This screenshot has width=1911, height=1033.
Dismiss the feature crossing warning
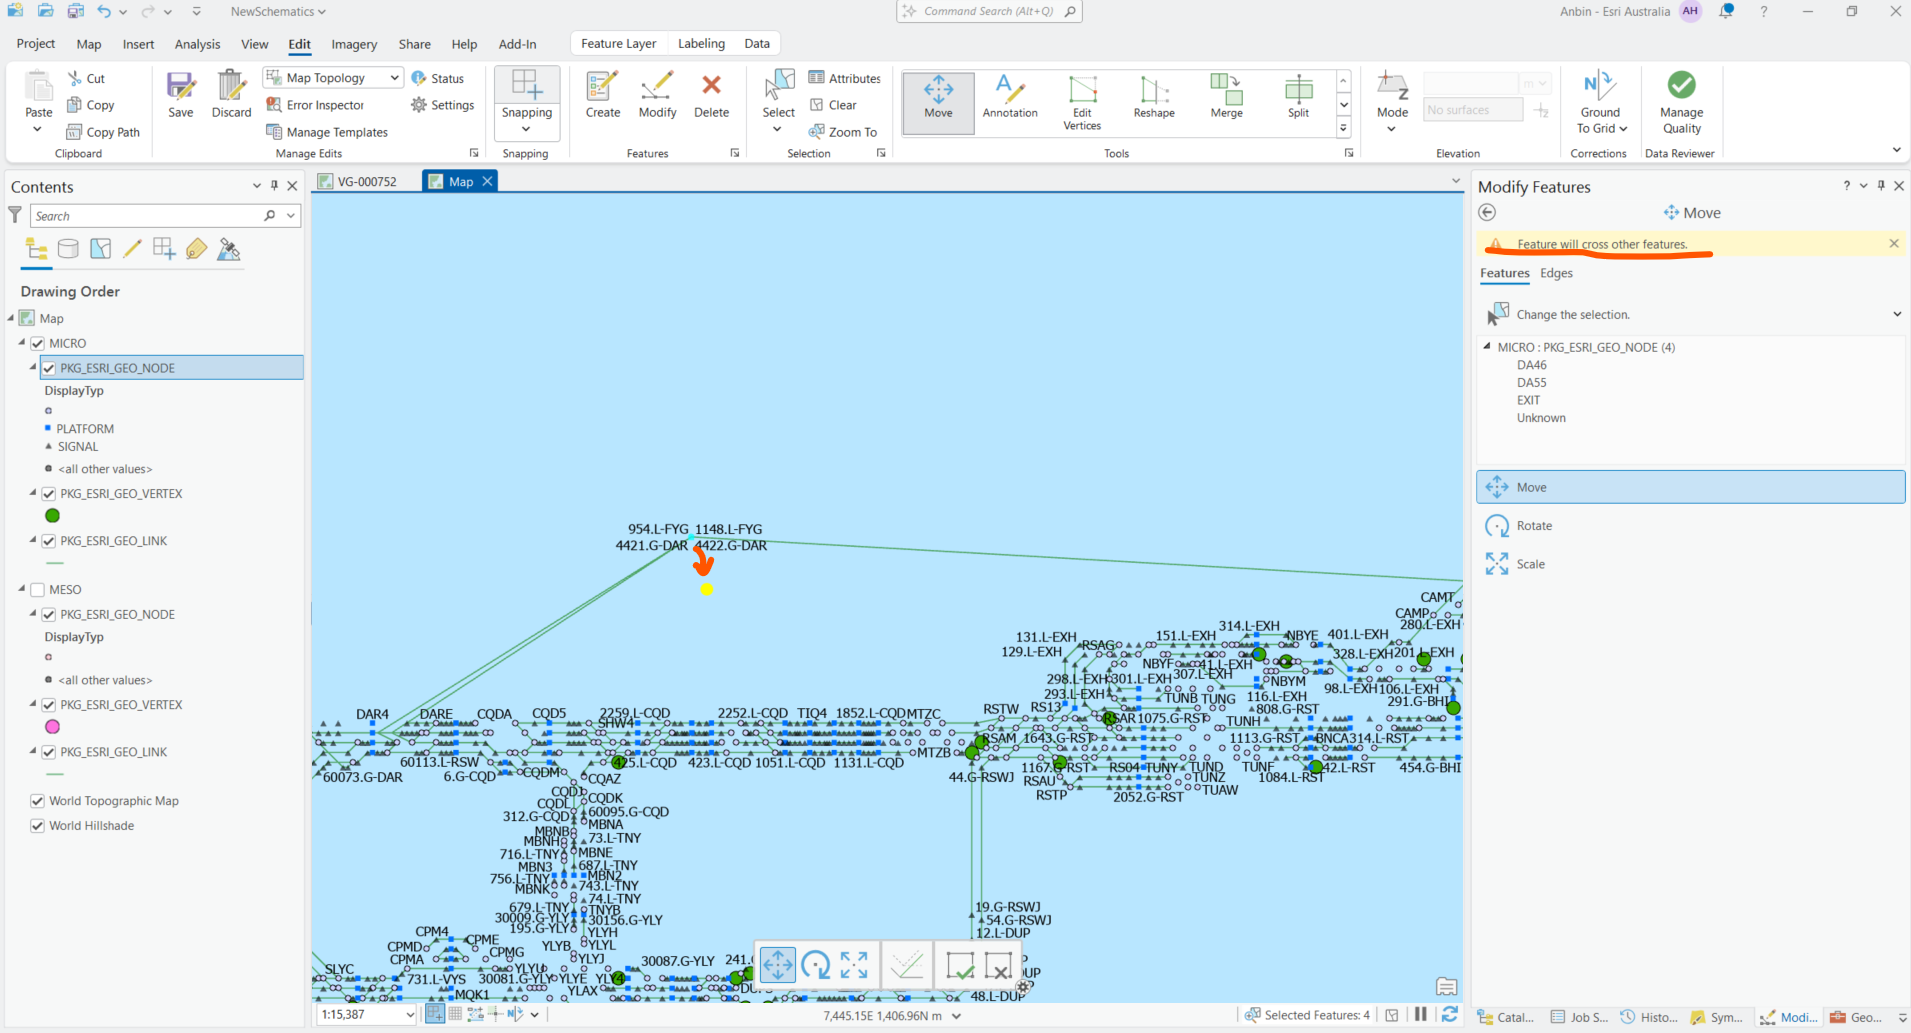1893,243
